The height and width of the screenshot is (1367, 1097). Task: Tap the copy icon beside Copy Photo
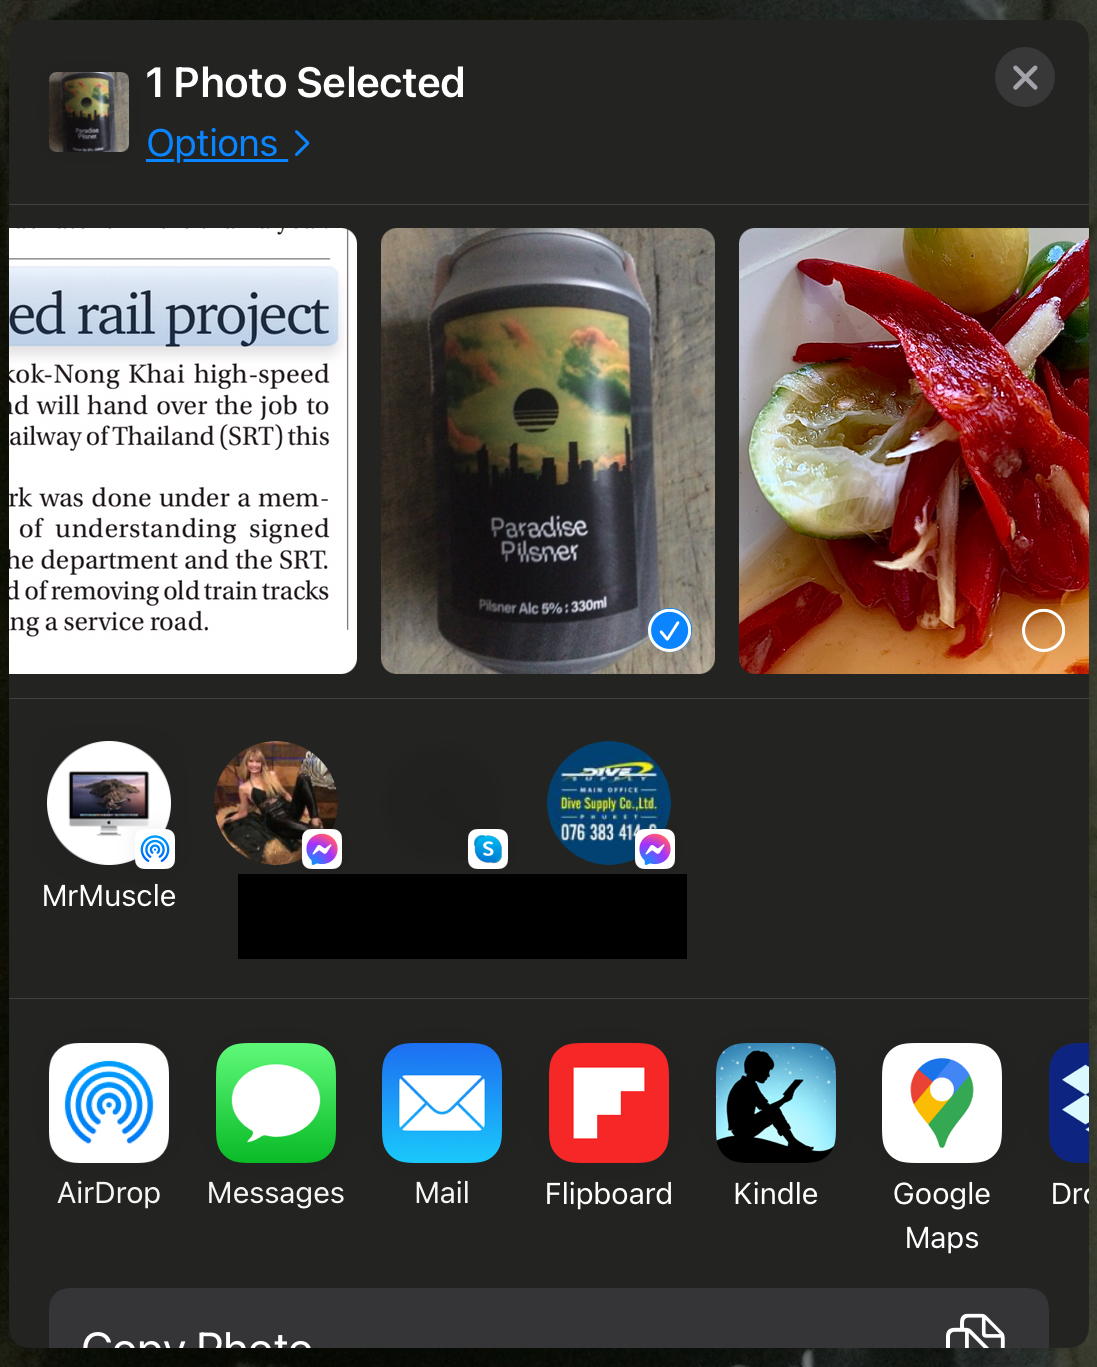pos(975,1331)
